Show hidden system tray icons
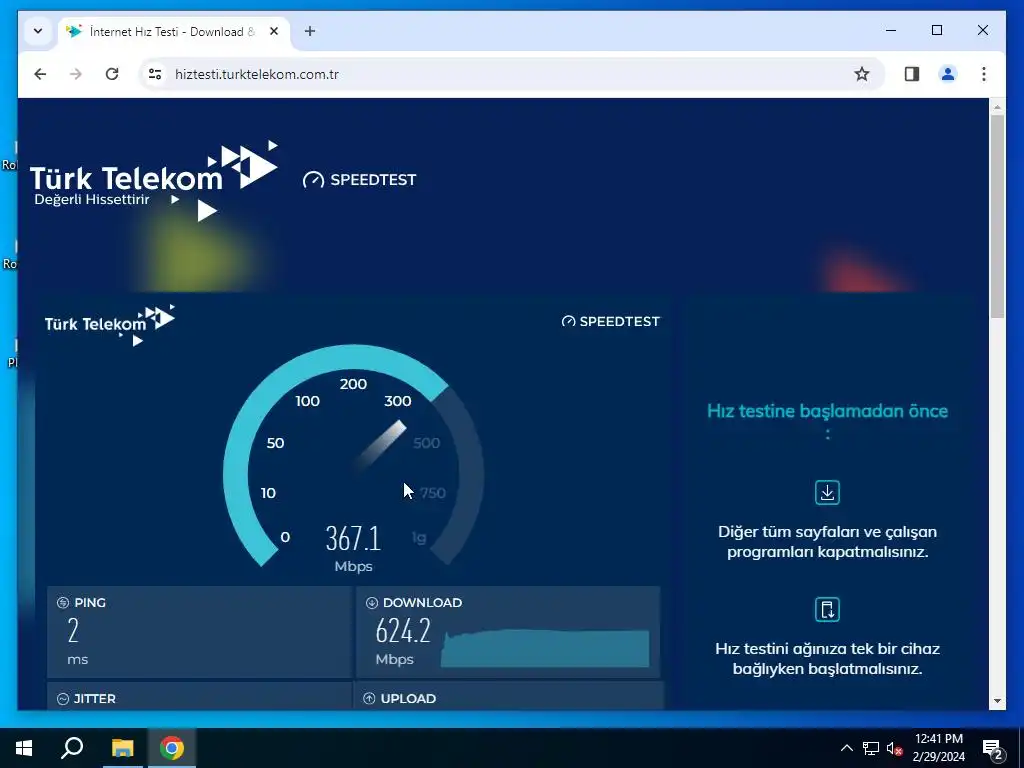This screenshot has width=1024, height=768. tap(846, 748)
